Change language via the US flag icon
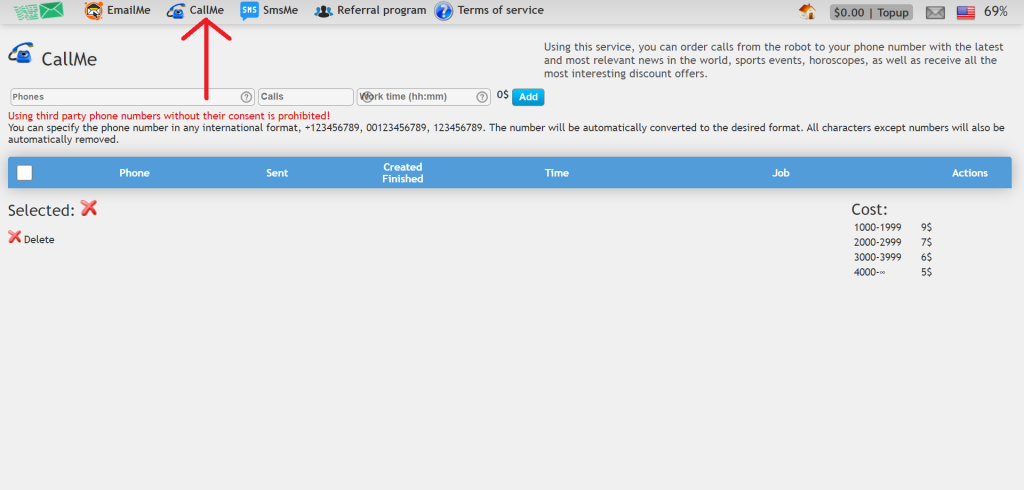This screenshot has width=1024, height=490. point(965,12)
